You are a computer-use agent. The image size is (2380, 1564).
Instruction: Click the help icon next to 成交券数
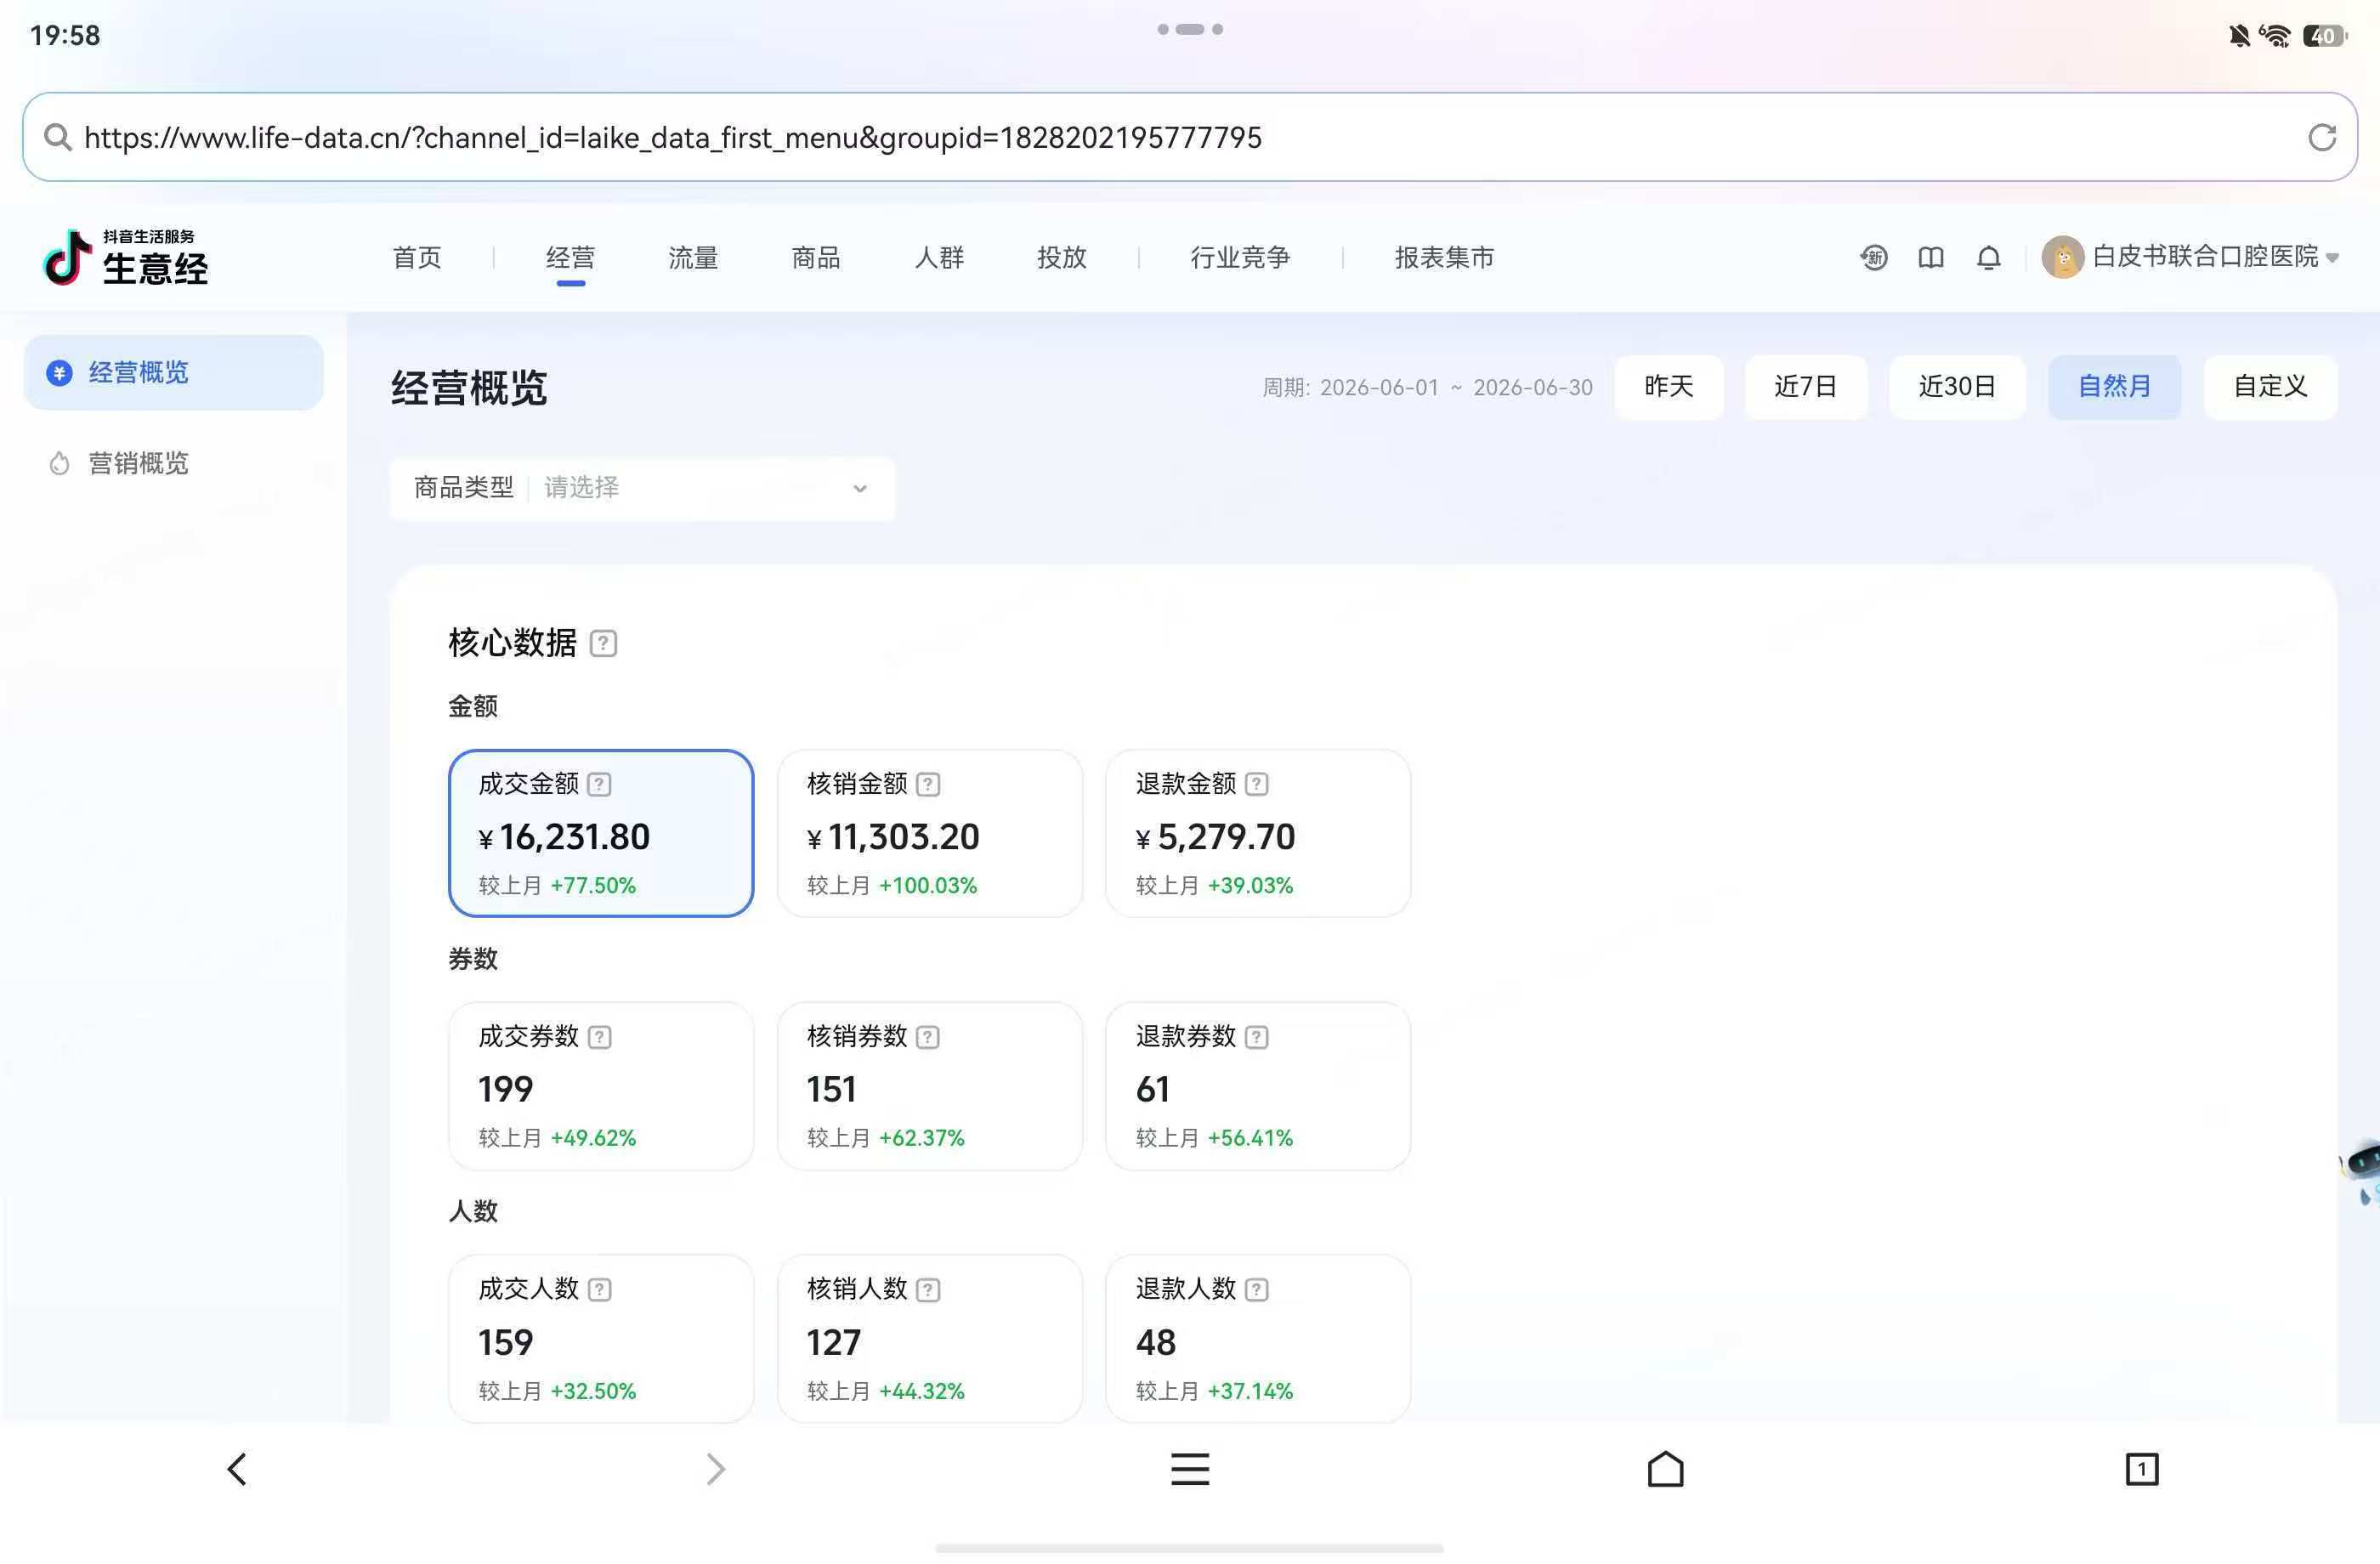[x=599, y=1037]
